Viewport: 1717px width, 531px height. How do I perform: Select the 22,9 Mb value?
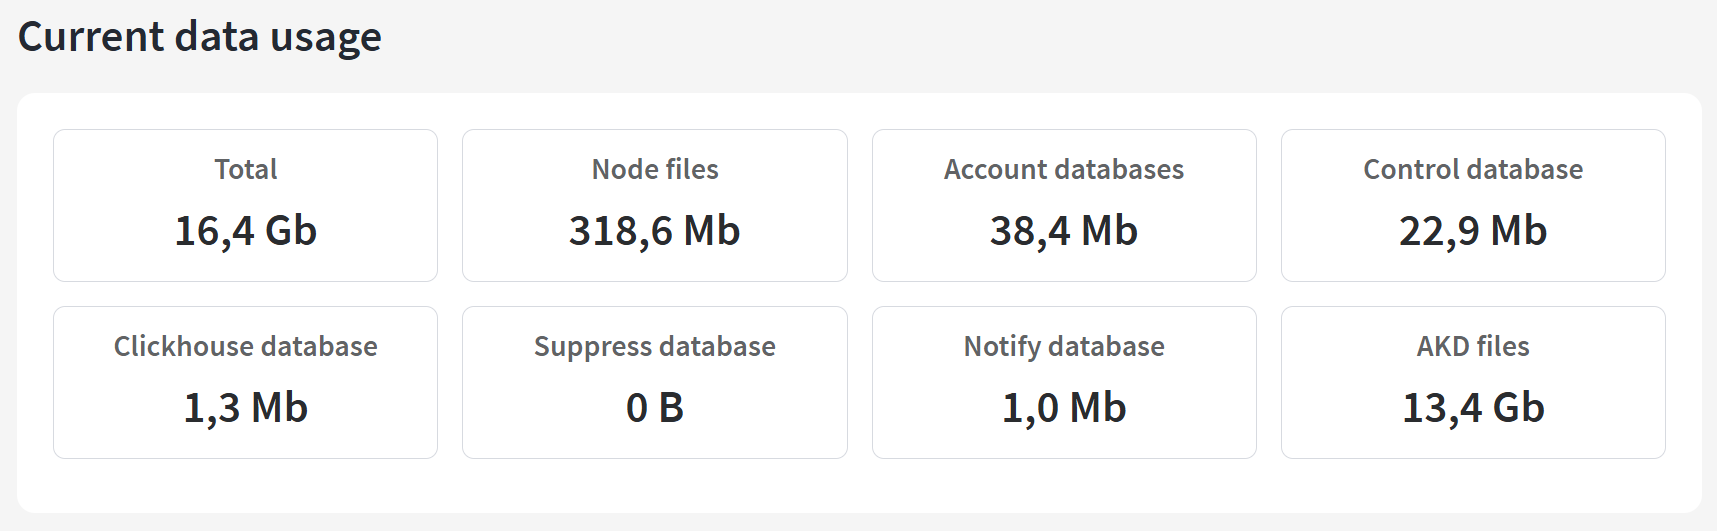pos(1472,231)
